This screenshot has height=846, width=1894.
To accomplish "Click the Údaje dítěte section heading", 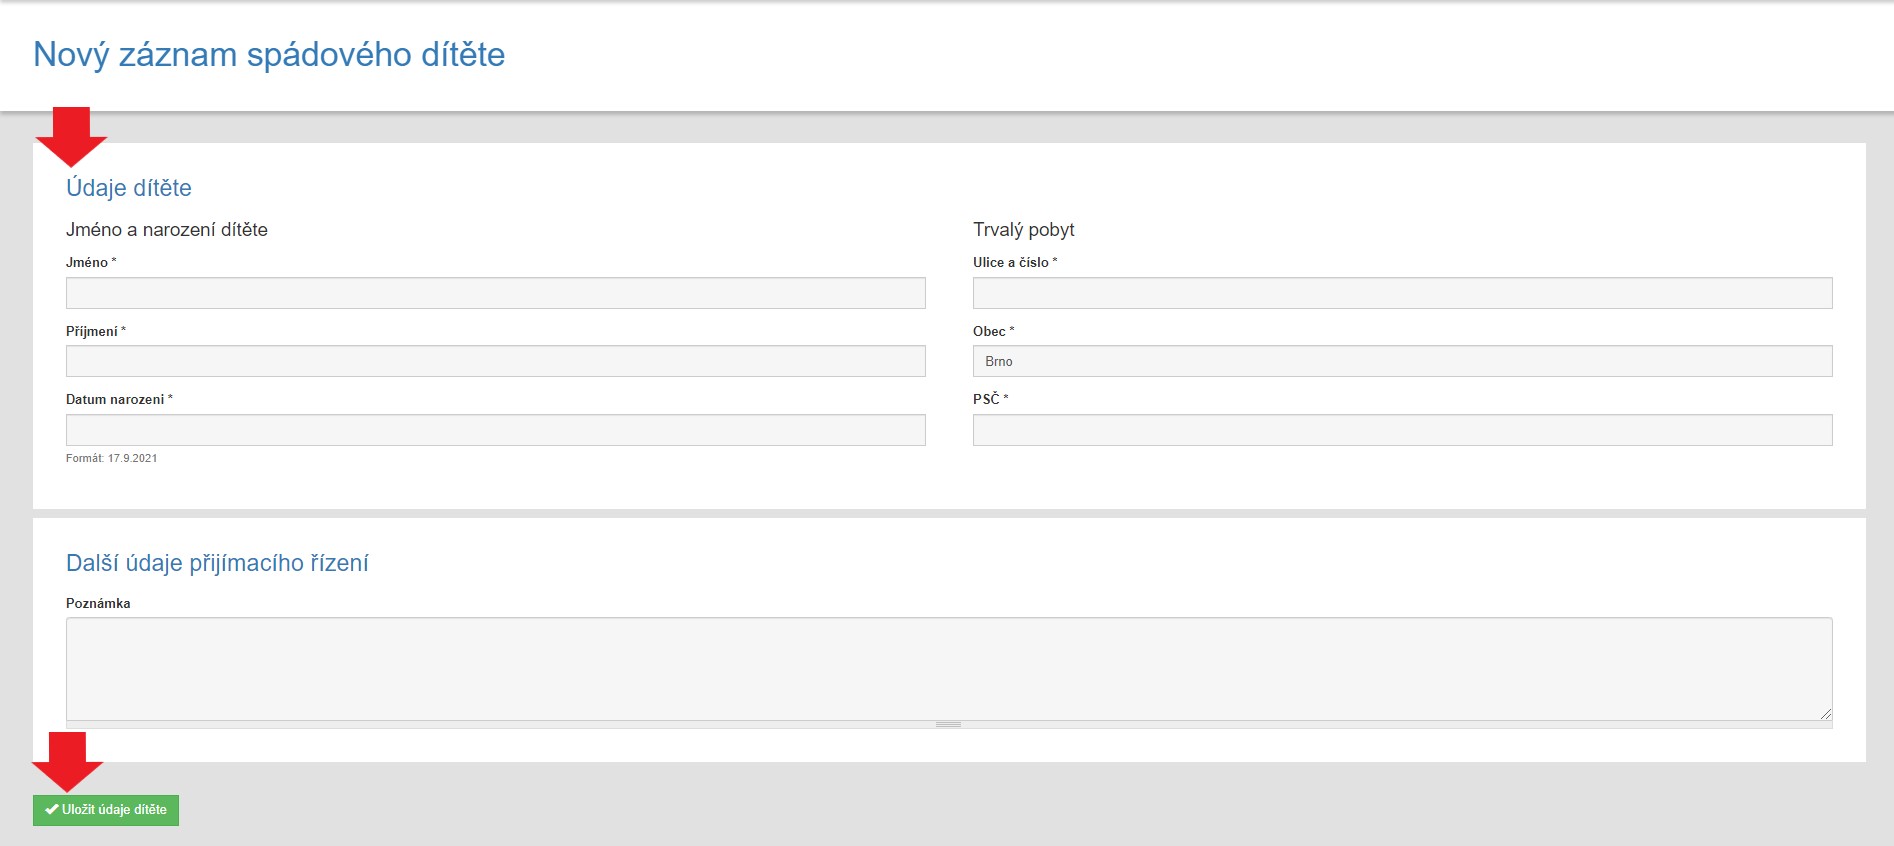I will 129,188.
